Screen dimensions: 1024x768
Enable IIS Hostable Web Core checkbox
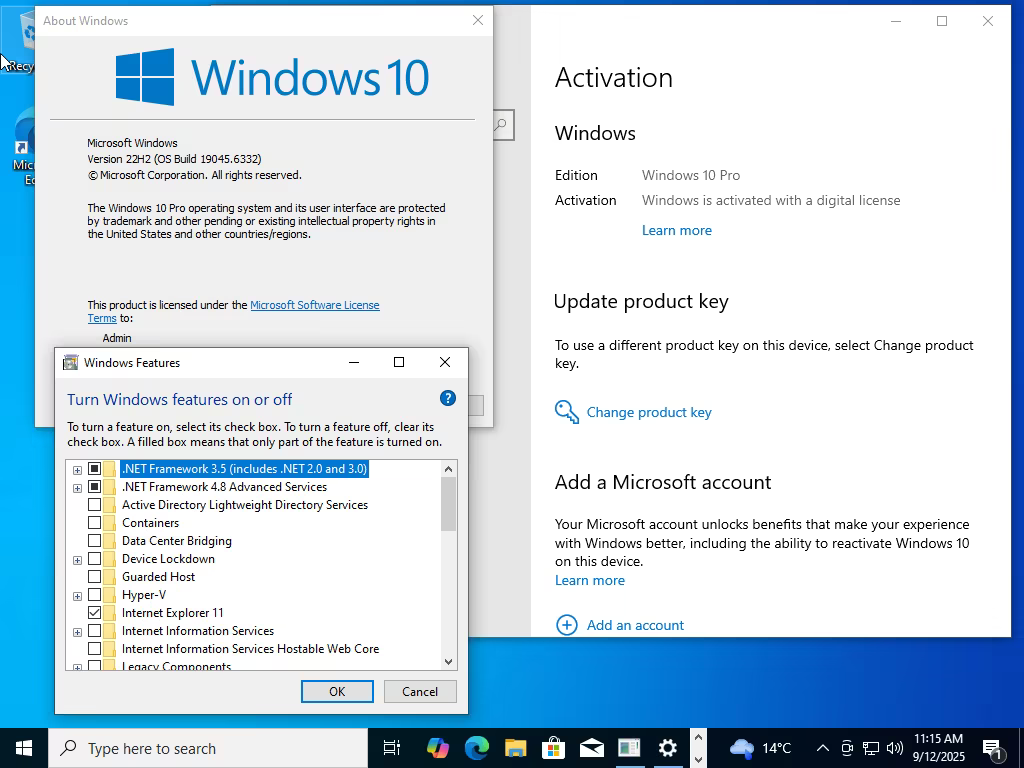point(95,648)
